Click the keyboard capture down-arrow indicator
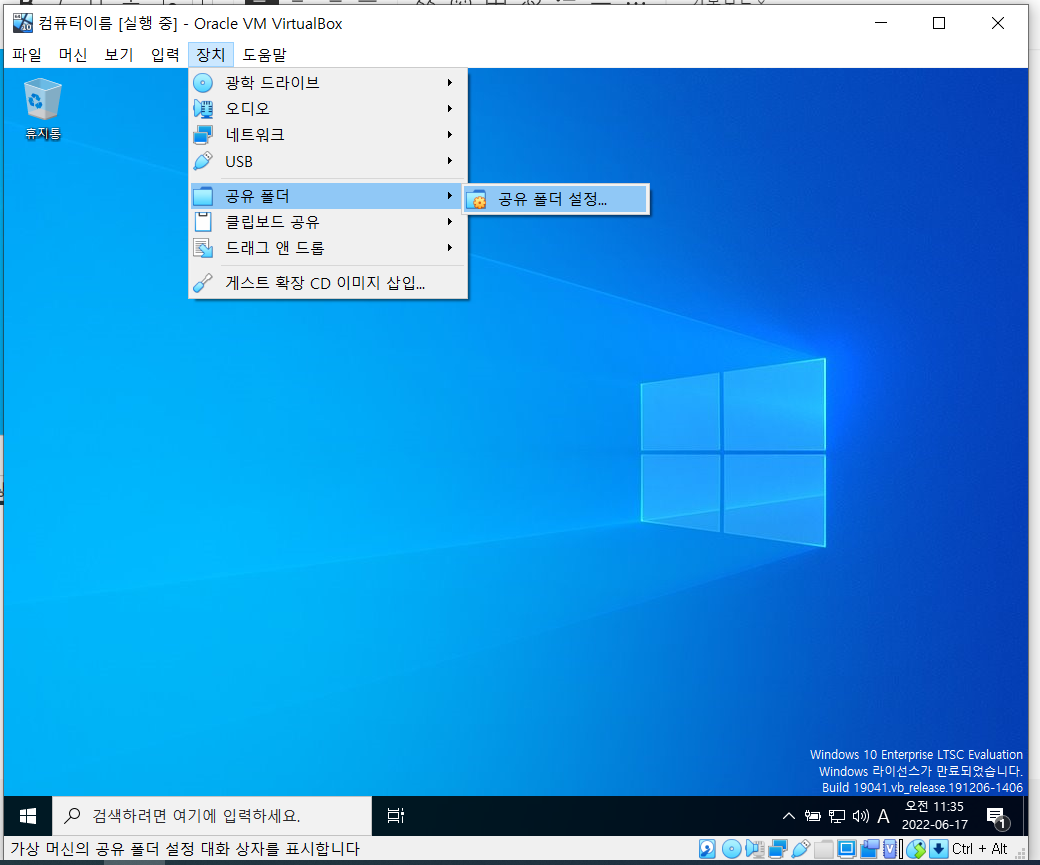 (x=939, y=849)
